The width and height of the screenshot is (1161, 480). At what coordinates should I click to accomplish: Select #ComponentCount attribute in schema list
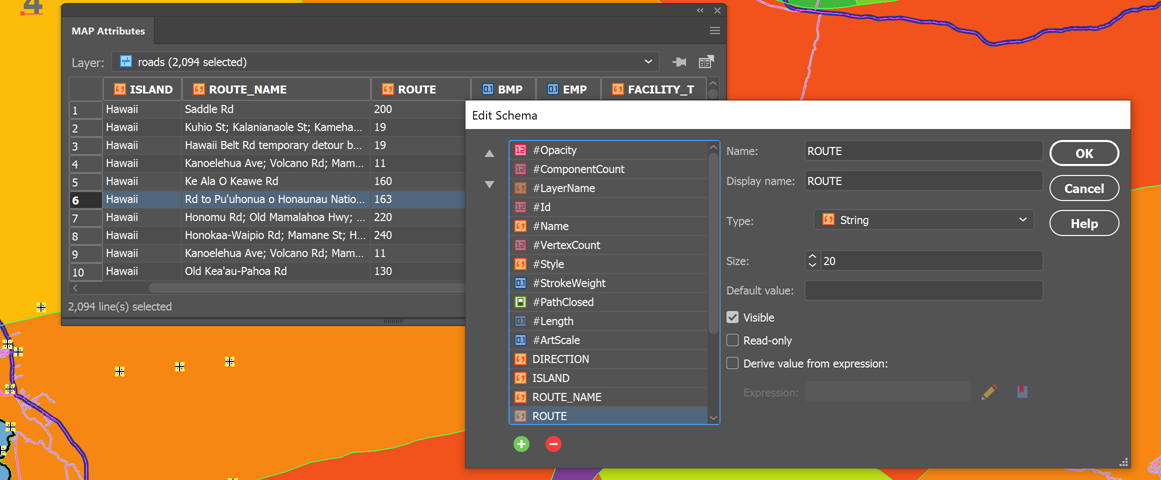coord(609,169)
